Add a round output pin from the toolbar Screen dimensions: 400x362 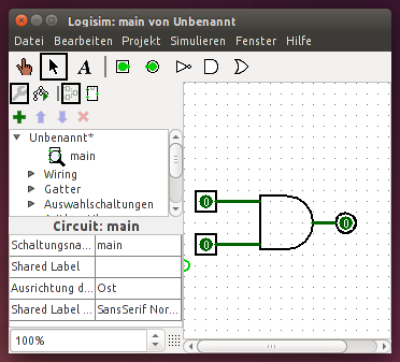pyautogui.click(x=152, y=67)
